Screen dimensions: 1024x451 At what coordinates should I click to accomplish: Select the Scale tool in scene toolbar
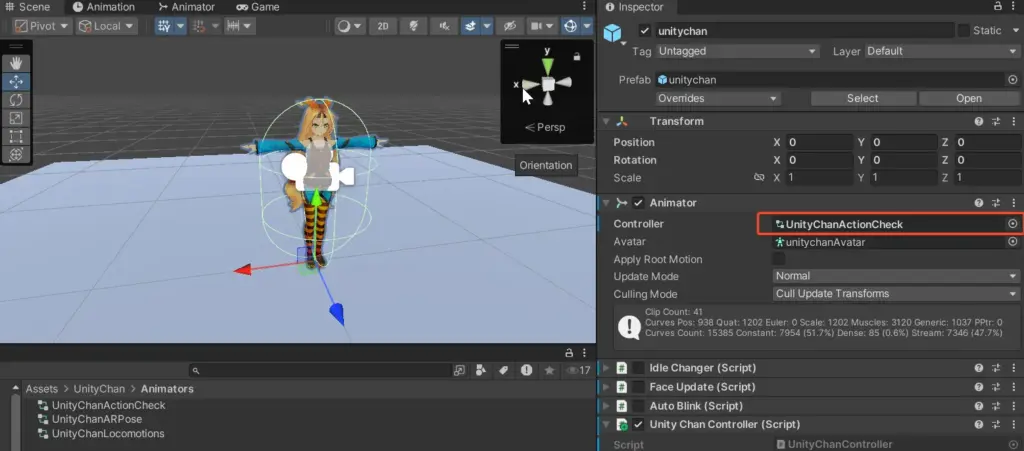point(16,118)
